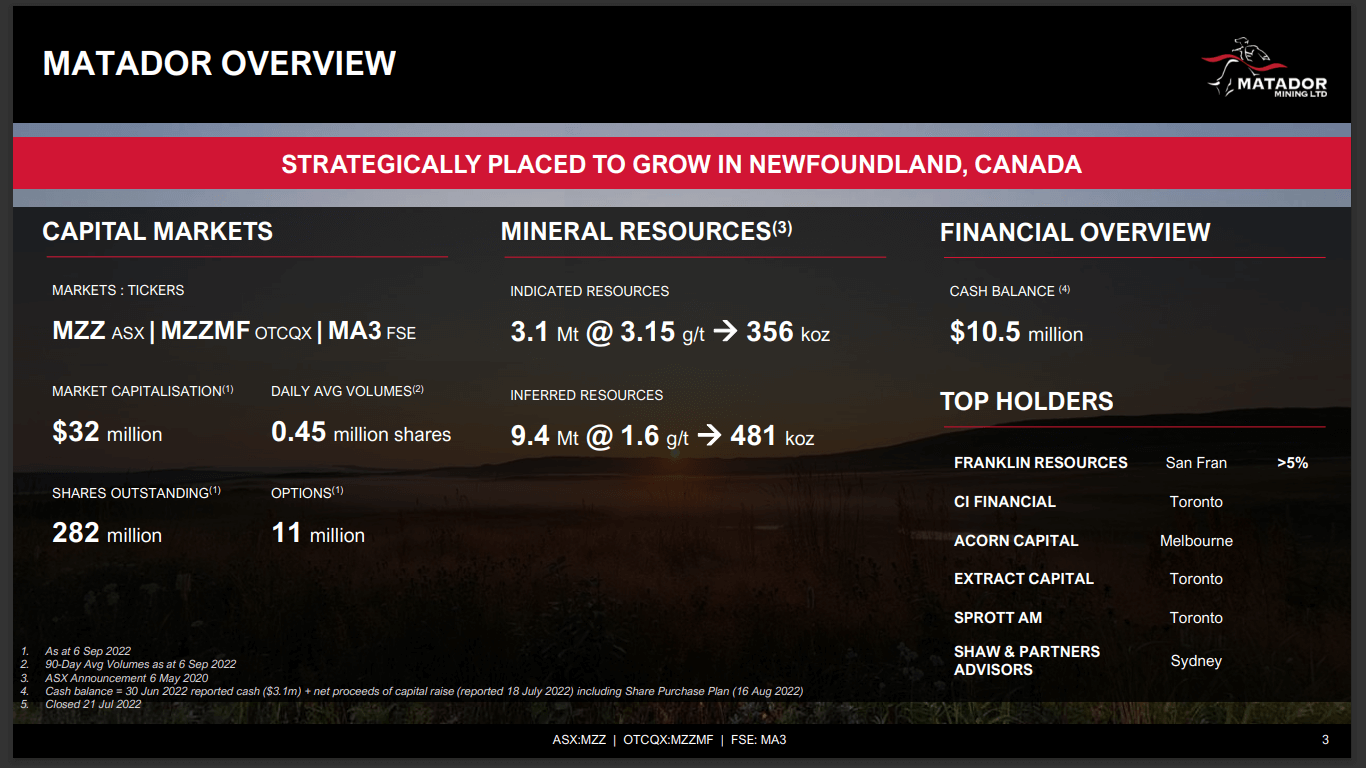Click the red banner 'STRATEGICALLY PLACED TO GROW IN NEWFOUNDLAND, CANADA'
Screen dimensions: 1366x768
tap(682, 164)
